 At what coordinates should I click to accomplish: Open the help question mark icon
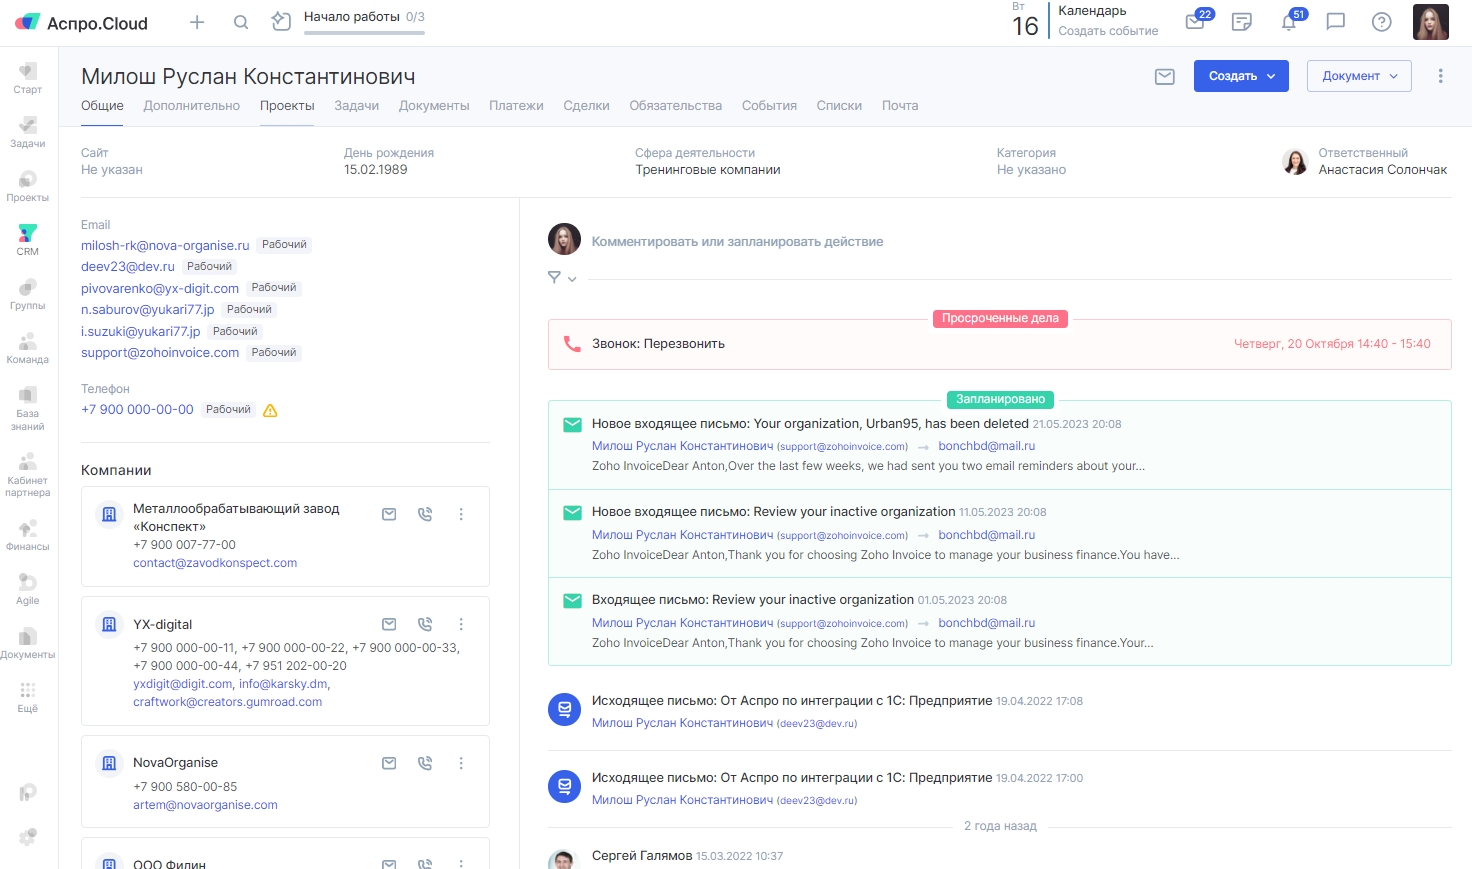point(1381,22)
